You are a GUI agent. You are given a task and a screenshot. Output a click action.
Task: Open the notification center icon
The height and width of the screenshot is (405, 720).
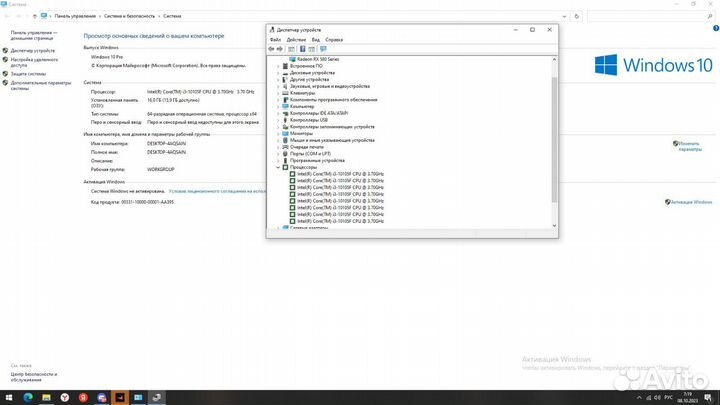pyautogui.click(x=709, y=398)
